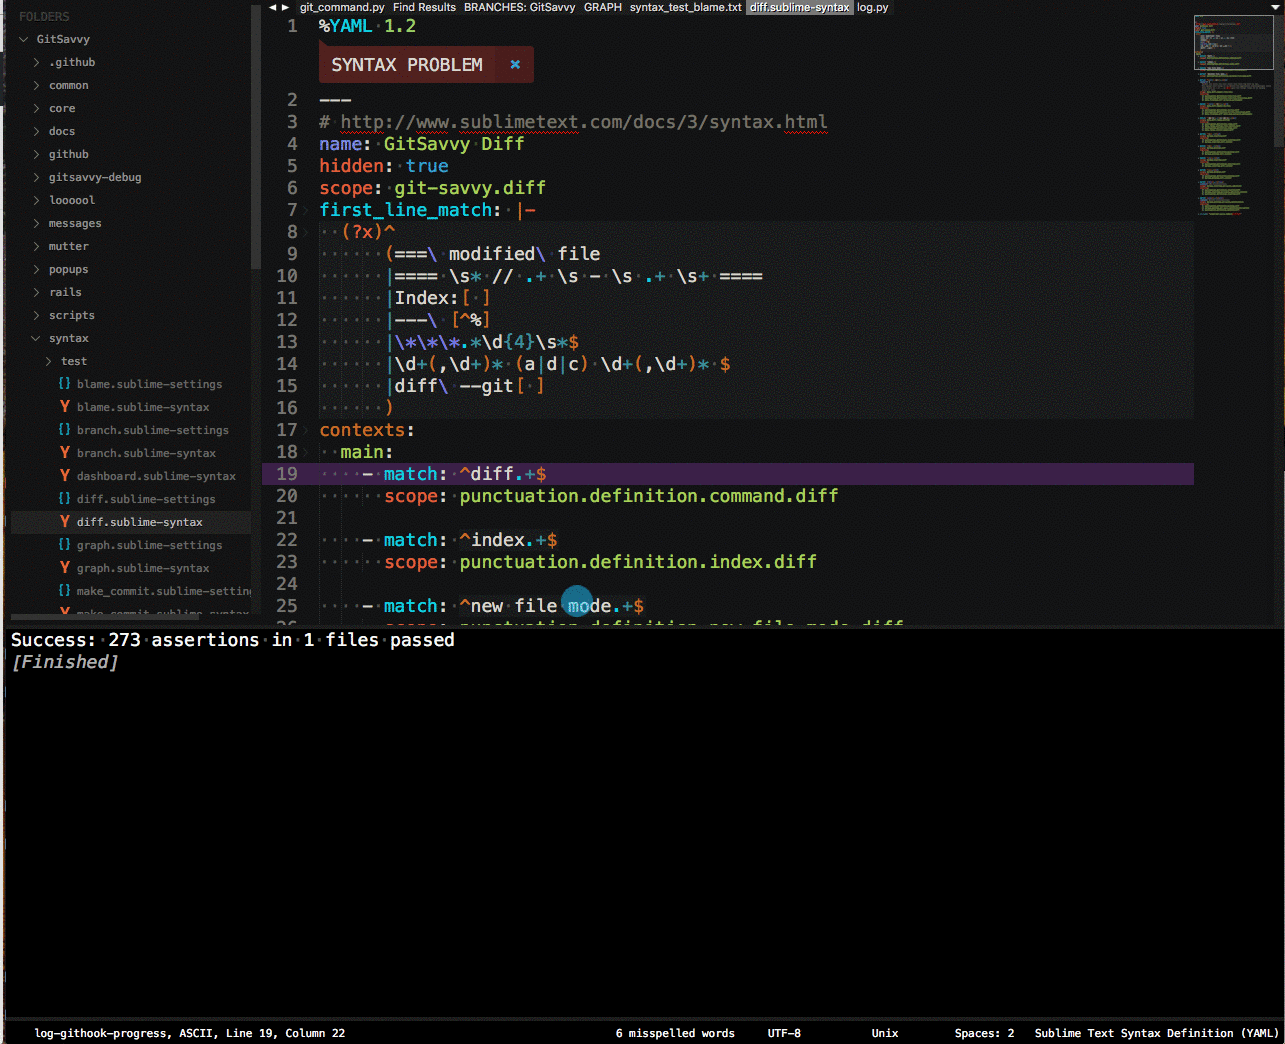Viewport: 1285px width, 1044px height.
Task: Click the Y icon beside graph.sublime-syntax
Action: (x=64, y=568)
